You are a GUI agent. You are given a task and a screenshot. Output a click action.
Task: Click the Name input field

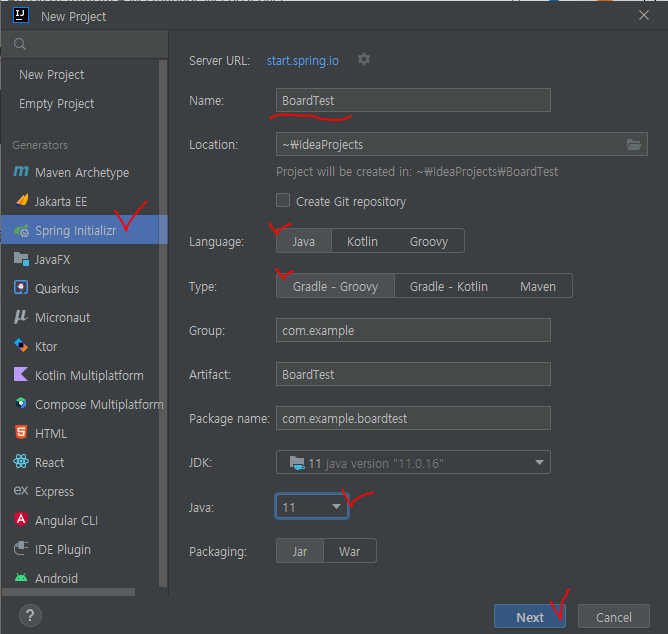point(413,100)
